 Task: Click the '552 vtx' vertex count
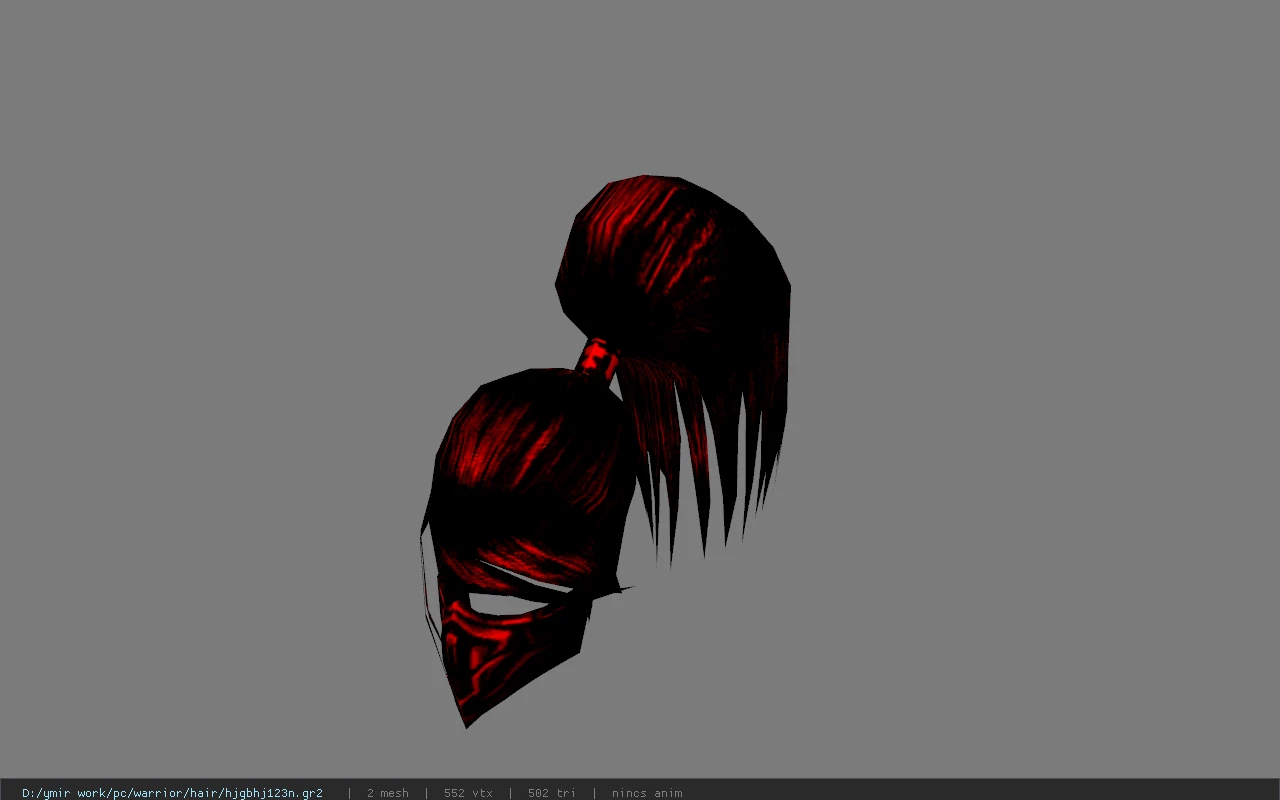(468, 793)
